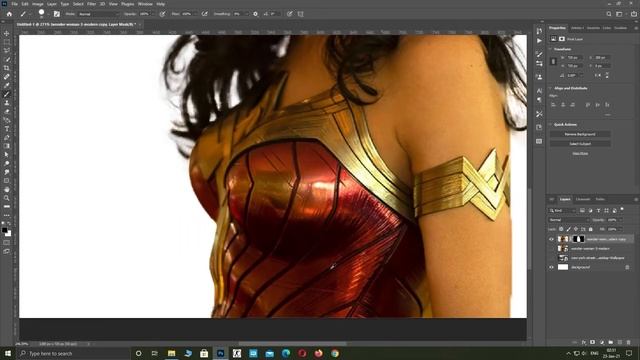The image size is (640, 360).
Task: Open the Properties tab
Action: pos(557,28)
